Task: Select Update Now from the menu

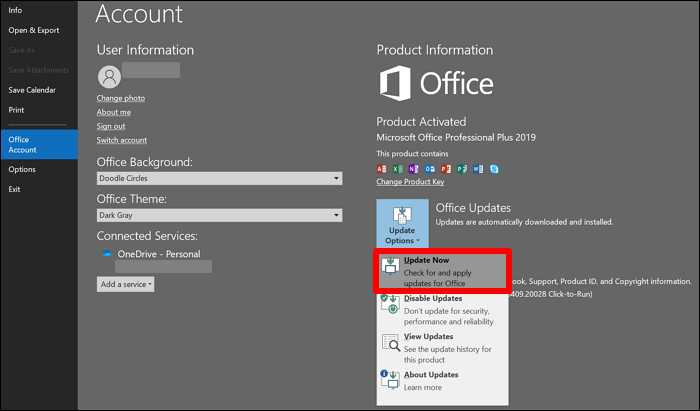Action: tap(442, 271)
